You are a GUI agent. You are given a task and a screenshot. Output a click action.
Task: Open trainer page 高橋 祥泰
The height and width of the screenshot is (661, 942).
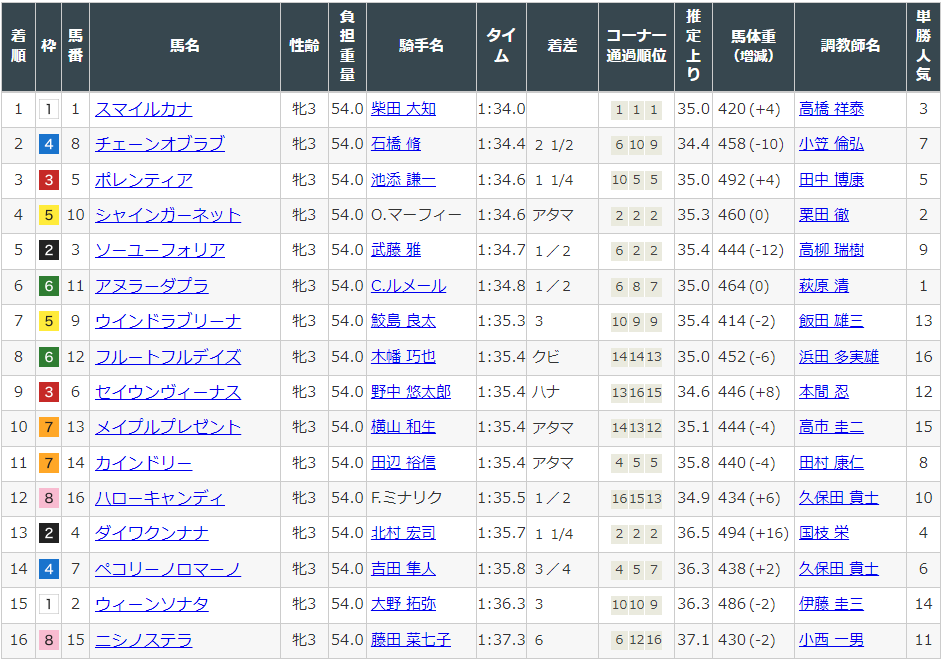coord(831,109)
